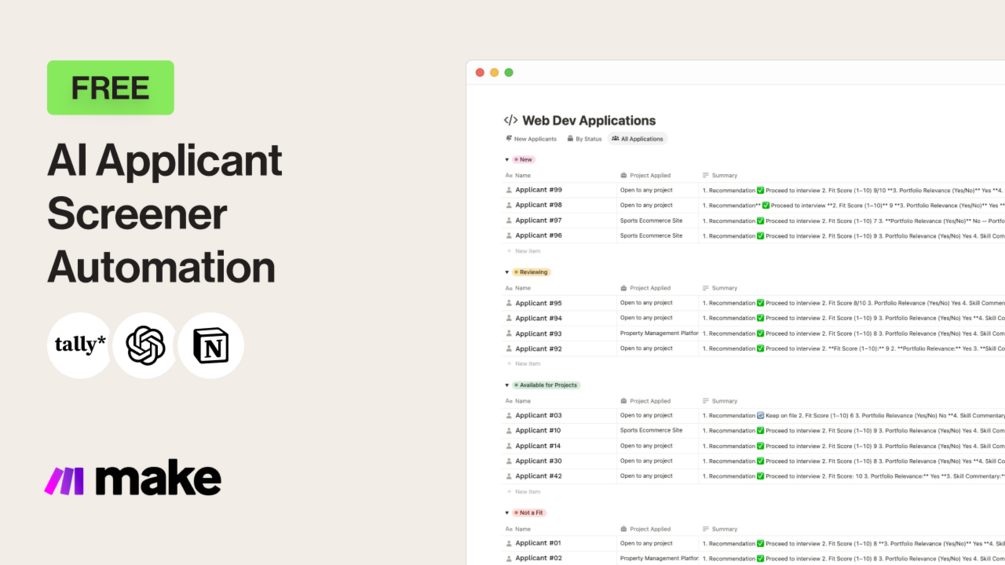The height and width of the screenshot is (565, 1005).
Task: Open Applicant #30 row
Action: click(753, 461)
